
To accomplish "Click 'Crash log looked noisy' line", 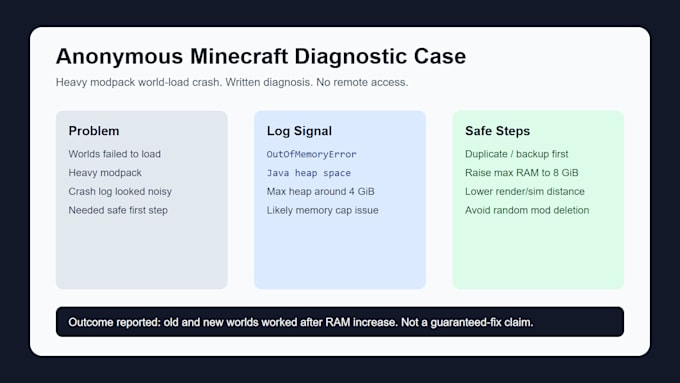I will [120, 191].
